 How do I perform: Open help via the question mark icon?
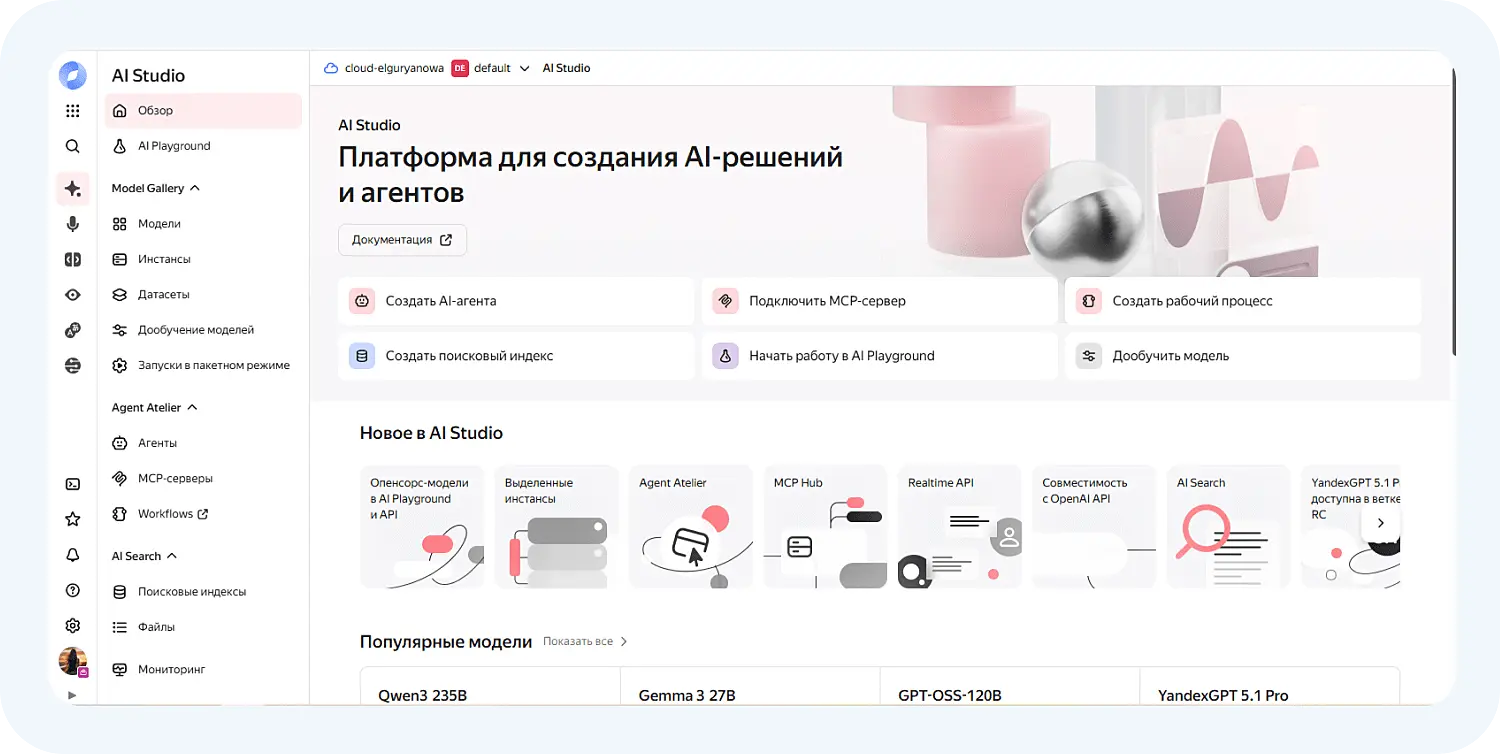(72, 590)
